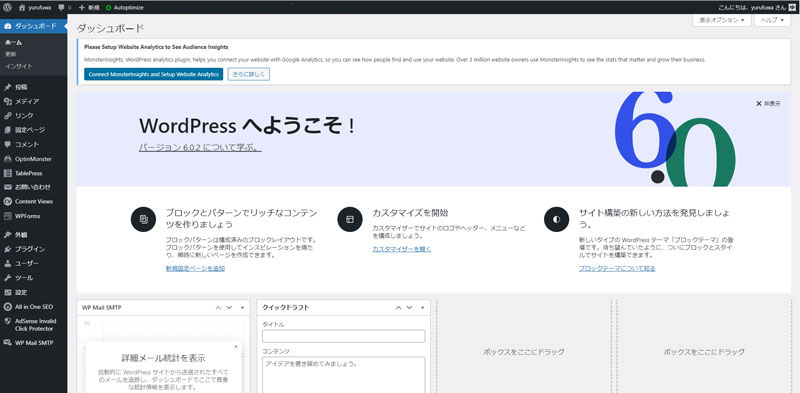Click the dashboard gauge icon in the sidebar
This screenshot has height=393, width=800.
pos(7,26)
